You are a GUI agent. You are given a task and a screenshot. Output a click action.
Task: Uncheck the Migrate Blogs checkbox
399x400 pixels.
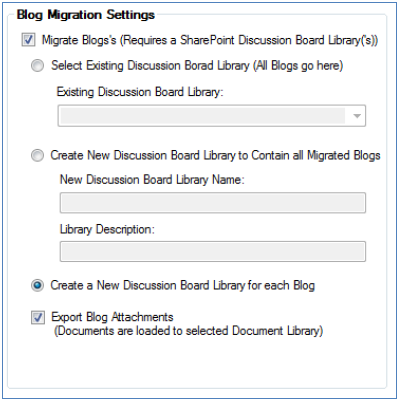click(28, 40)
